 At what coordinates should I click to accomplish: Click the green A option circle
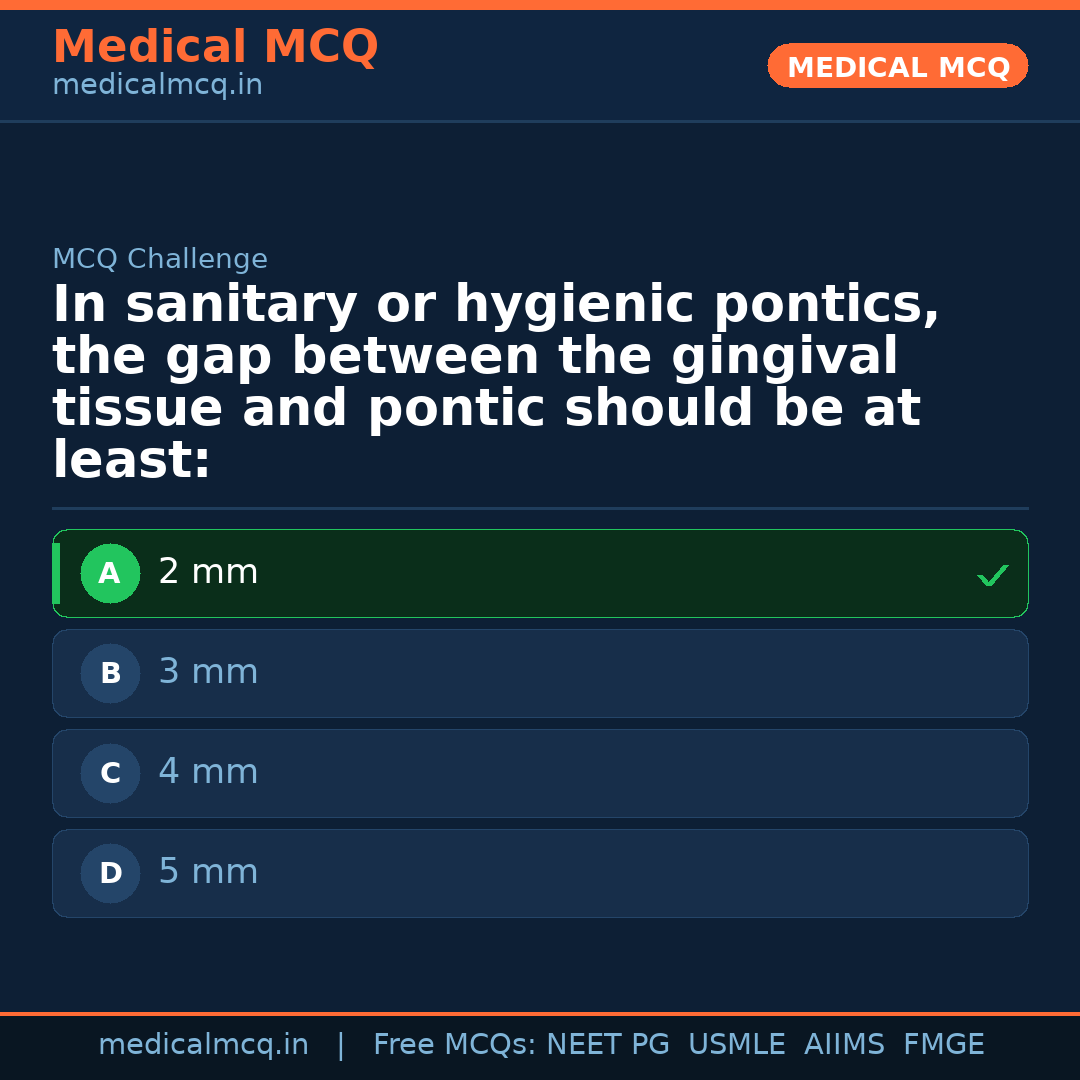(x=110, y=574)
